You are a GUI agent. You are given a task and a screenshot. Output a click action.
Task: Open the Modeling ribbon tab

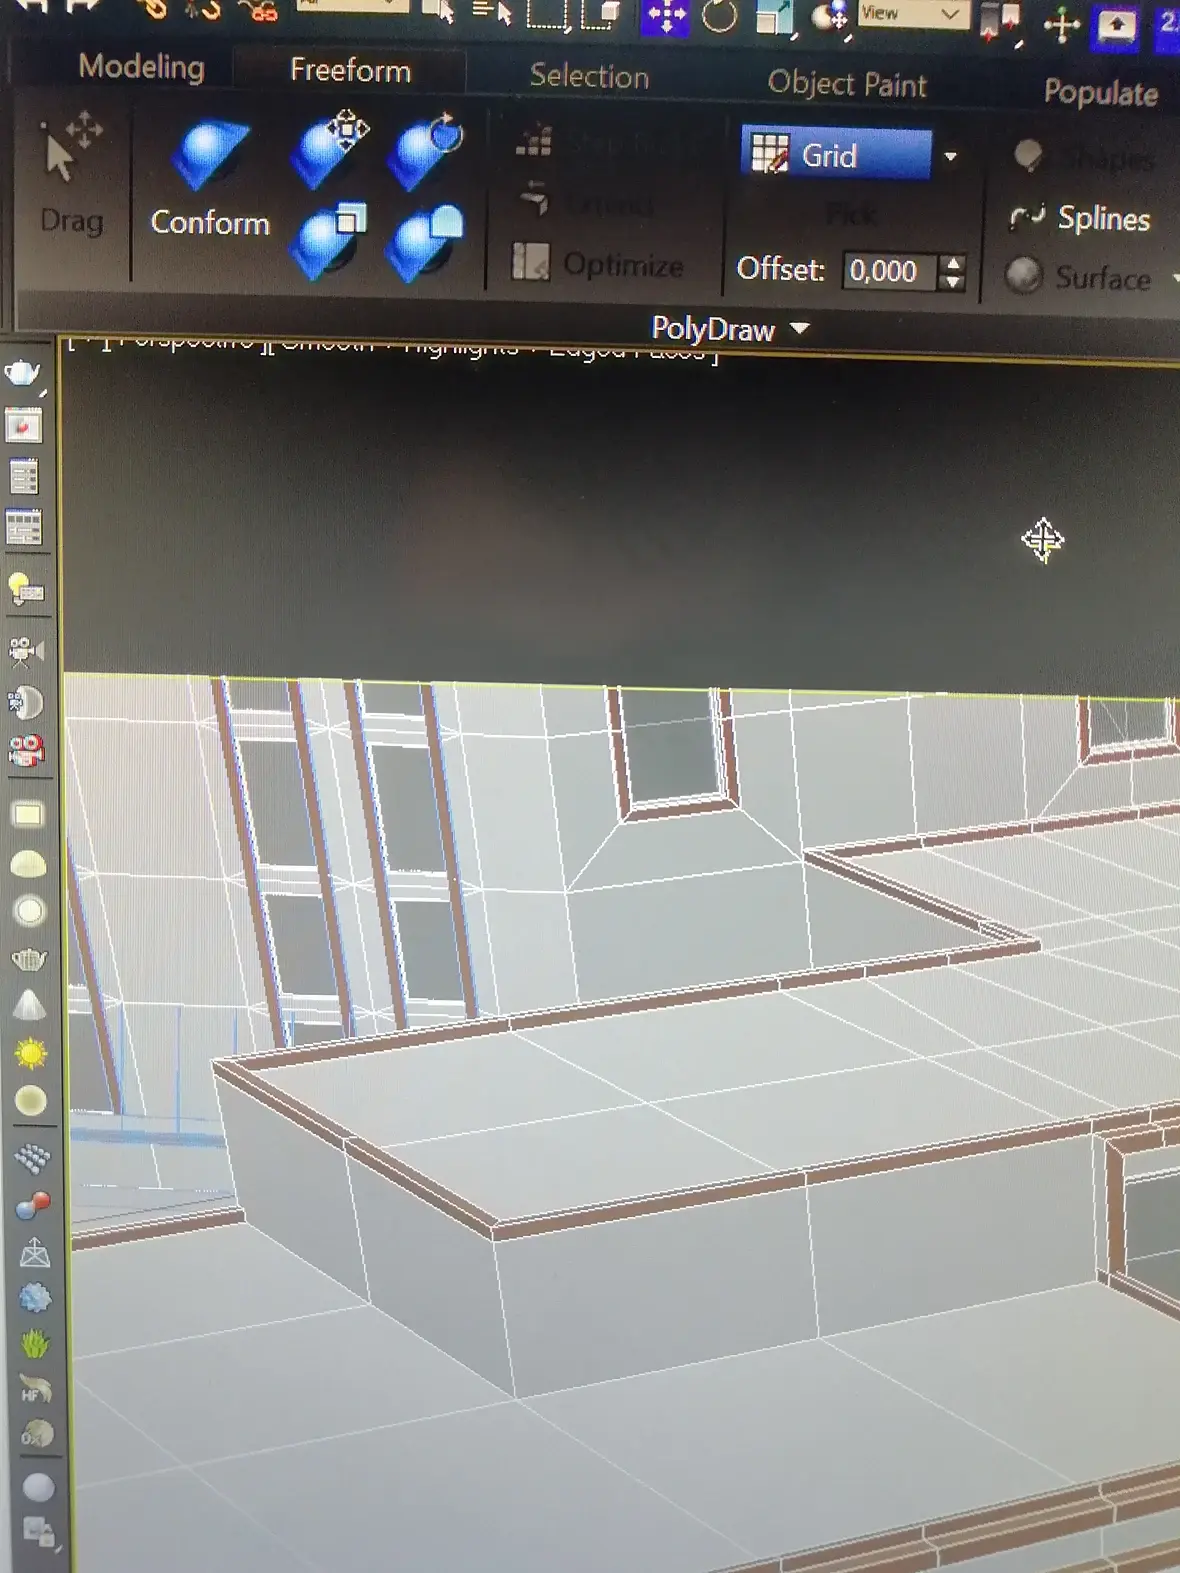(x=141, y=67)
